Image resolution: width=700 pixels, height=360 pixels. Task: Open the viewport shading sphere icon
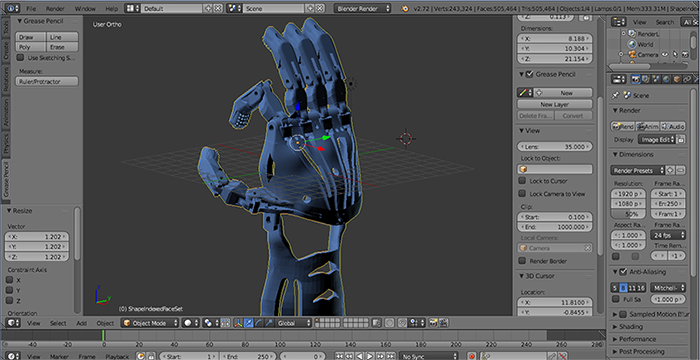click(190, 322)
